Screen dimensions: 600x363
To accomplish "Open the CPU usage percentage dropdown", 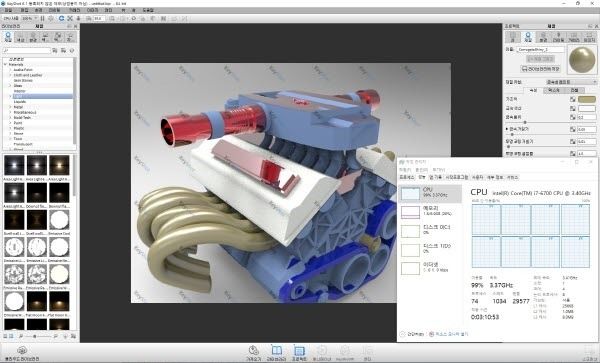I will coord(29,18).
